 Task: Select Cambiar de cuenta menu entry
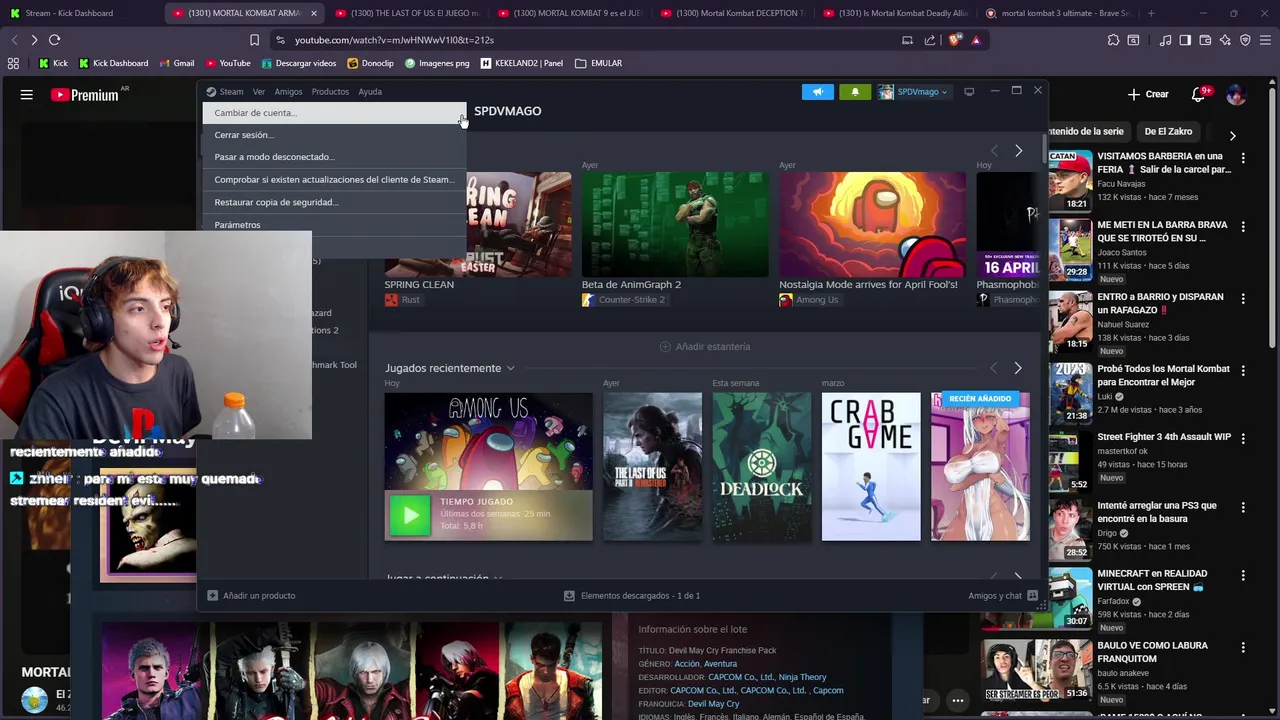click(x=334, y=113)
